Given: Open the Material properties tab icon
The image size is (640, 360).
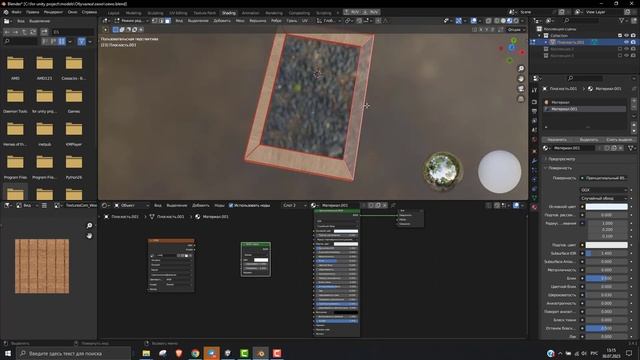Looking at the screenshot, I should click(534, 207).
